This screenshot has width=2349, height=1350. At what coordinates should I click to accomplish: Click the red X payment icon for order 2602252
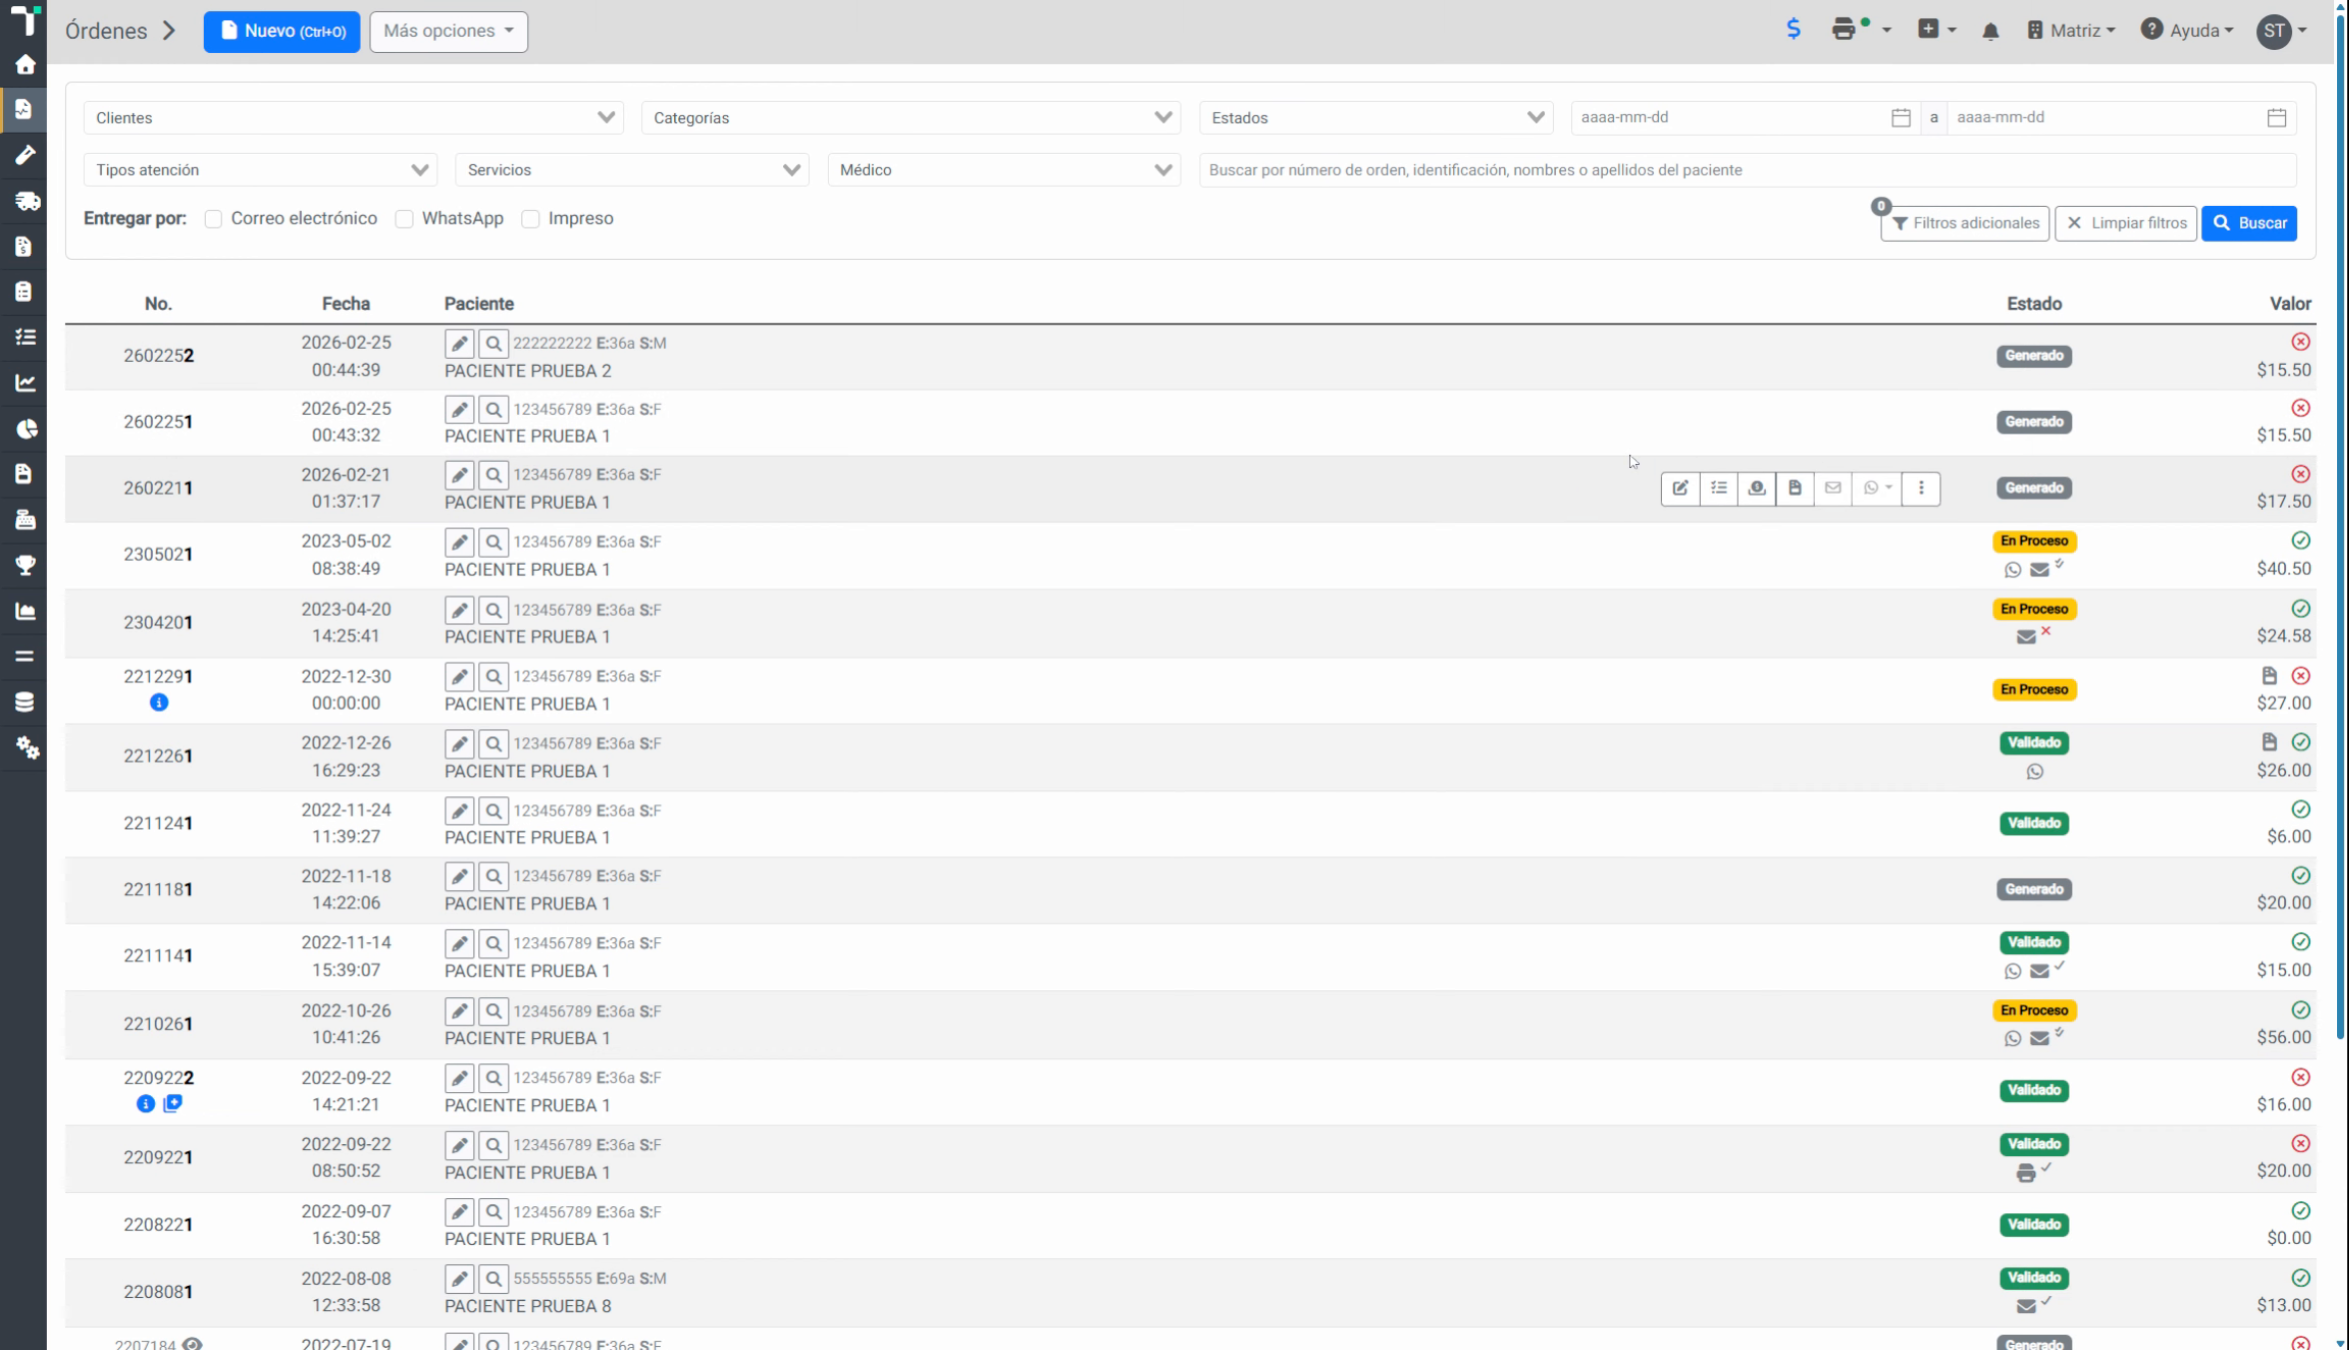click(x=2300, y=342)
